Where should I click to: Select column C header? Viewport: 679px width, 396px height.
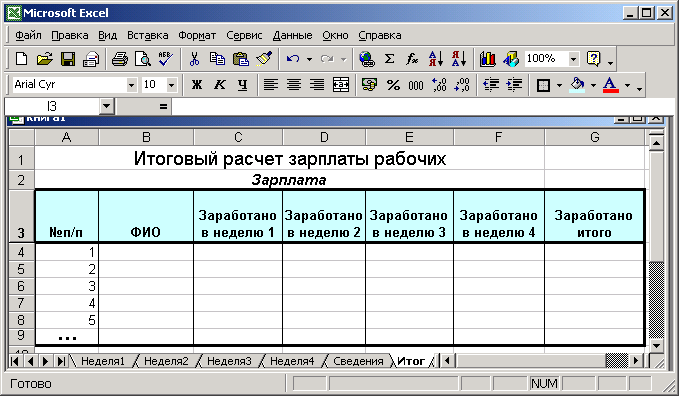(x=238, y=137)
